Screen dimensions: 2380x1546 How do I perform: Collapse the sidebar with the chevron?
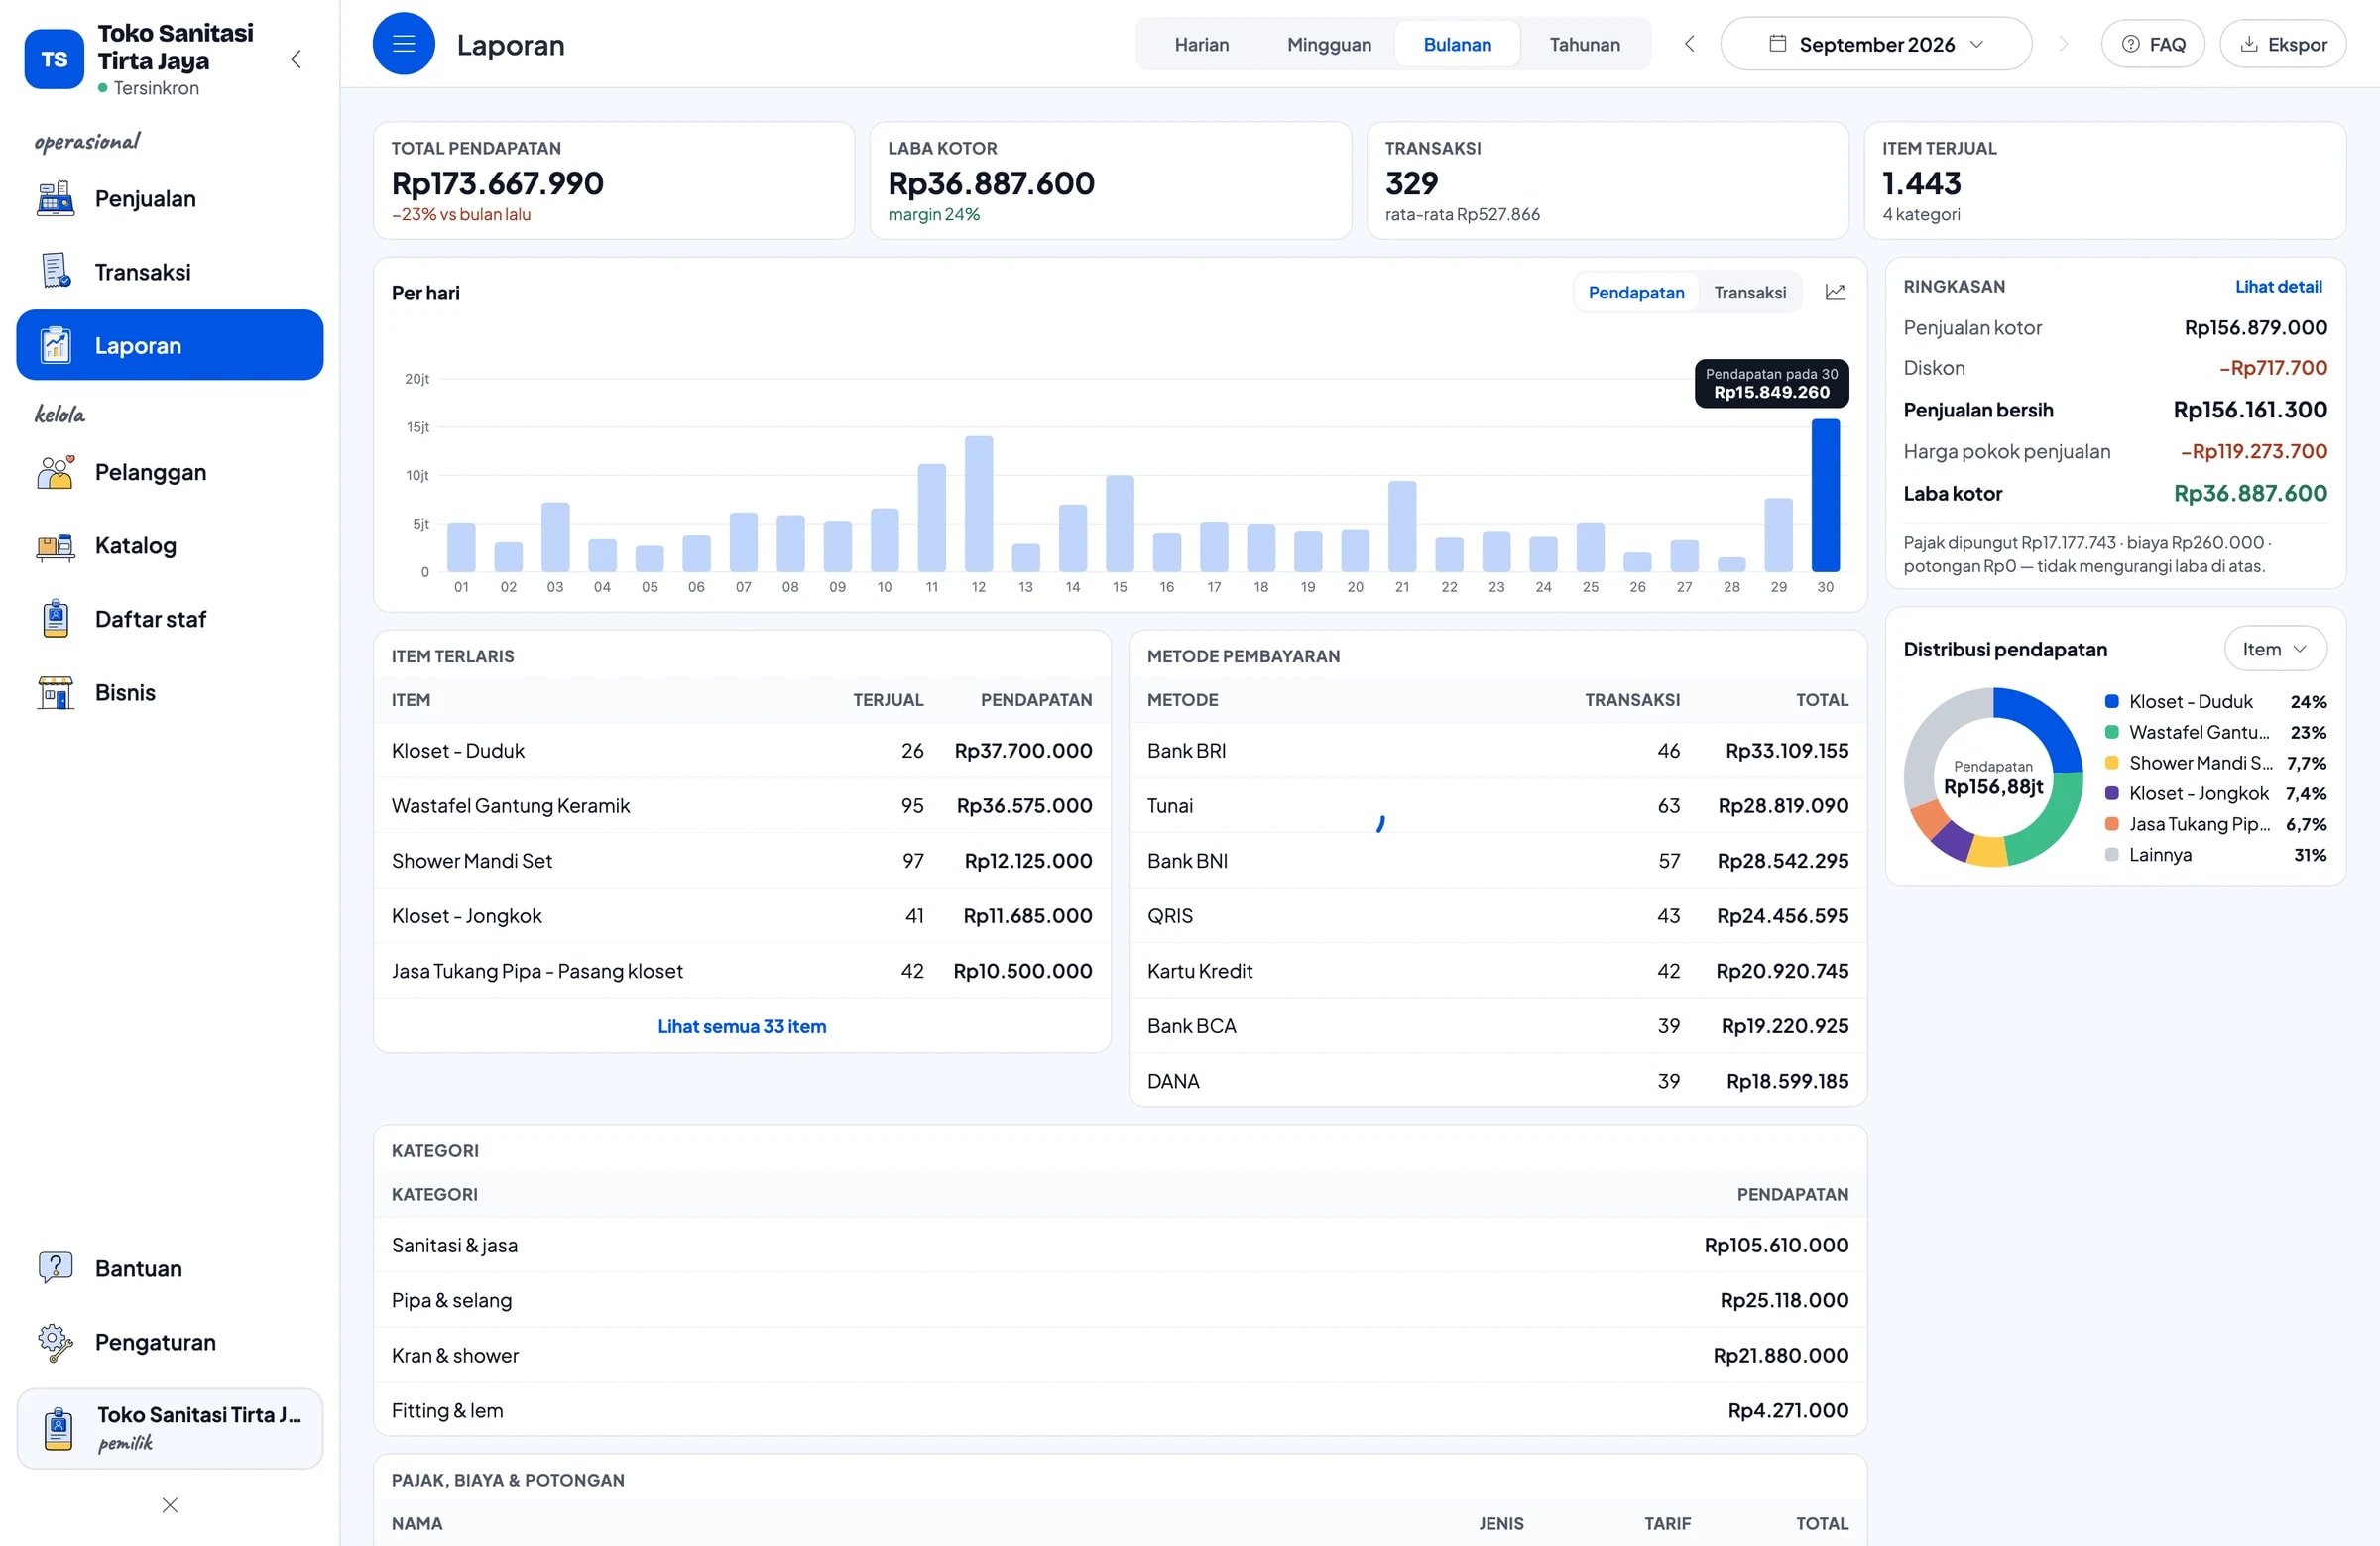tap(296, 59)
